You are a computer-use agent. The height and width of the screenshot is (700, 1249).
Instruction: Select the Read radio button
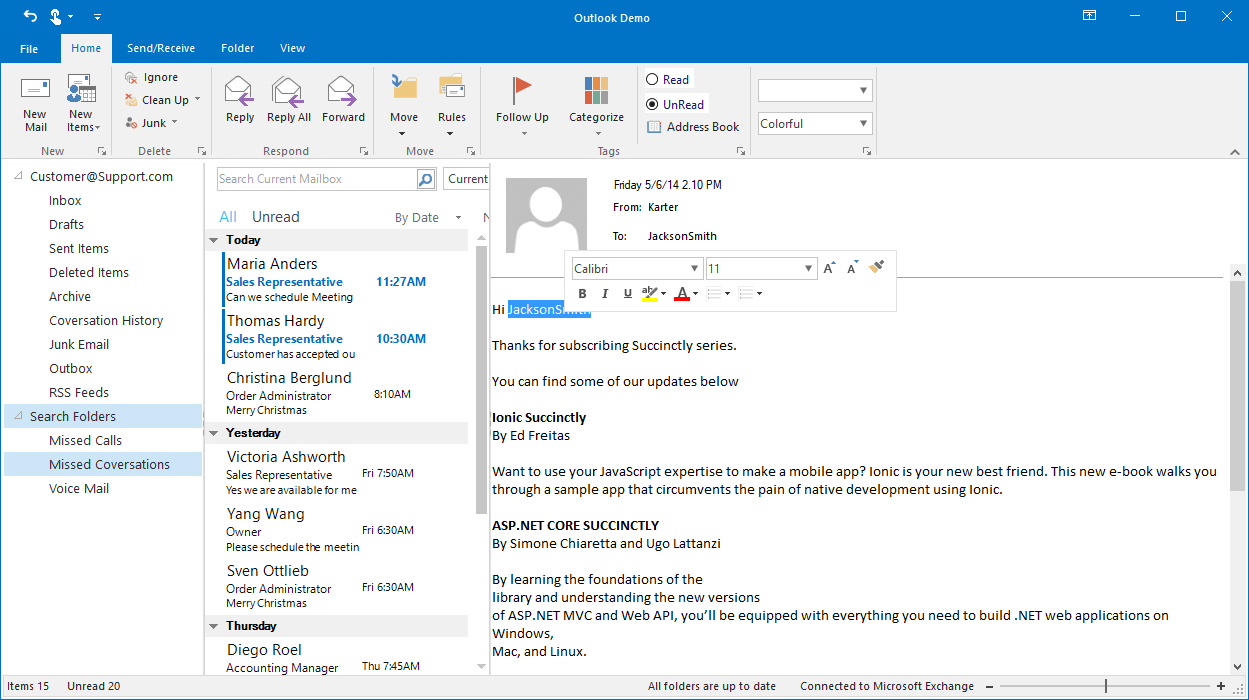[653, 79]
